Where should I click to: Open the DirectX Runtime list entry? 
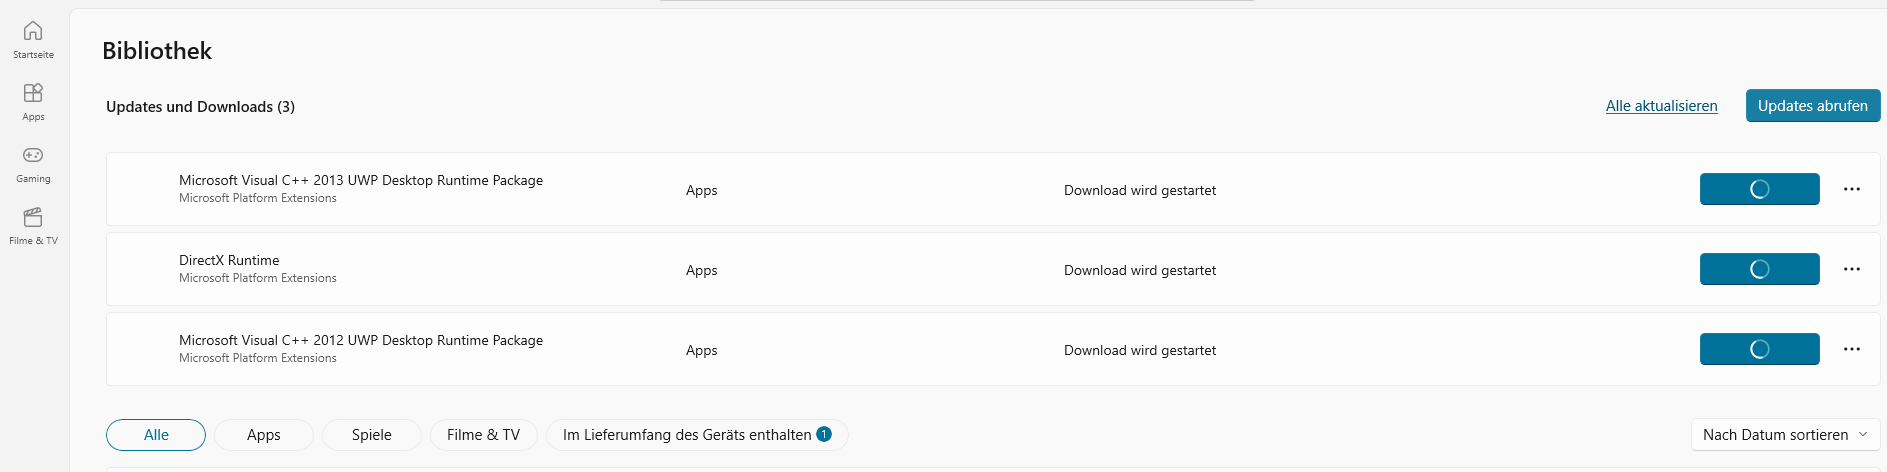coord(993,269)
